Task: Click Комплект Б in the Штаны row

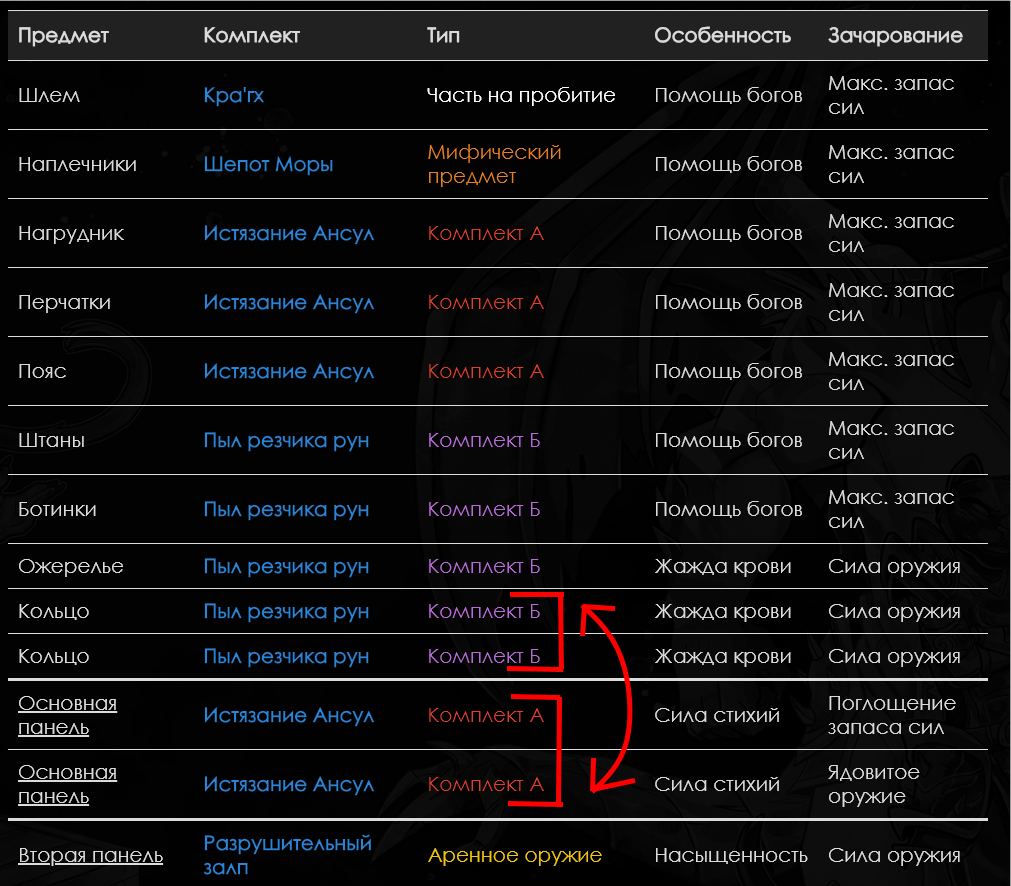Action: (484, 440)
